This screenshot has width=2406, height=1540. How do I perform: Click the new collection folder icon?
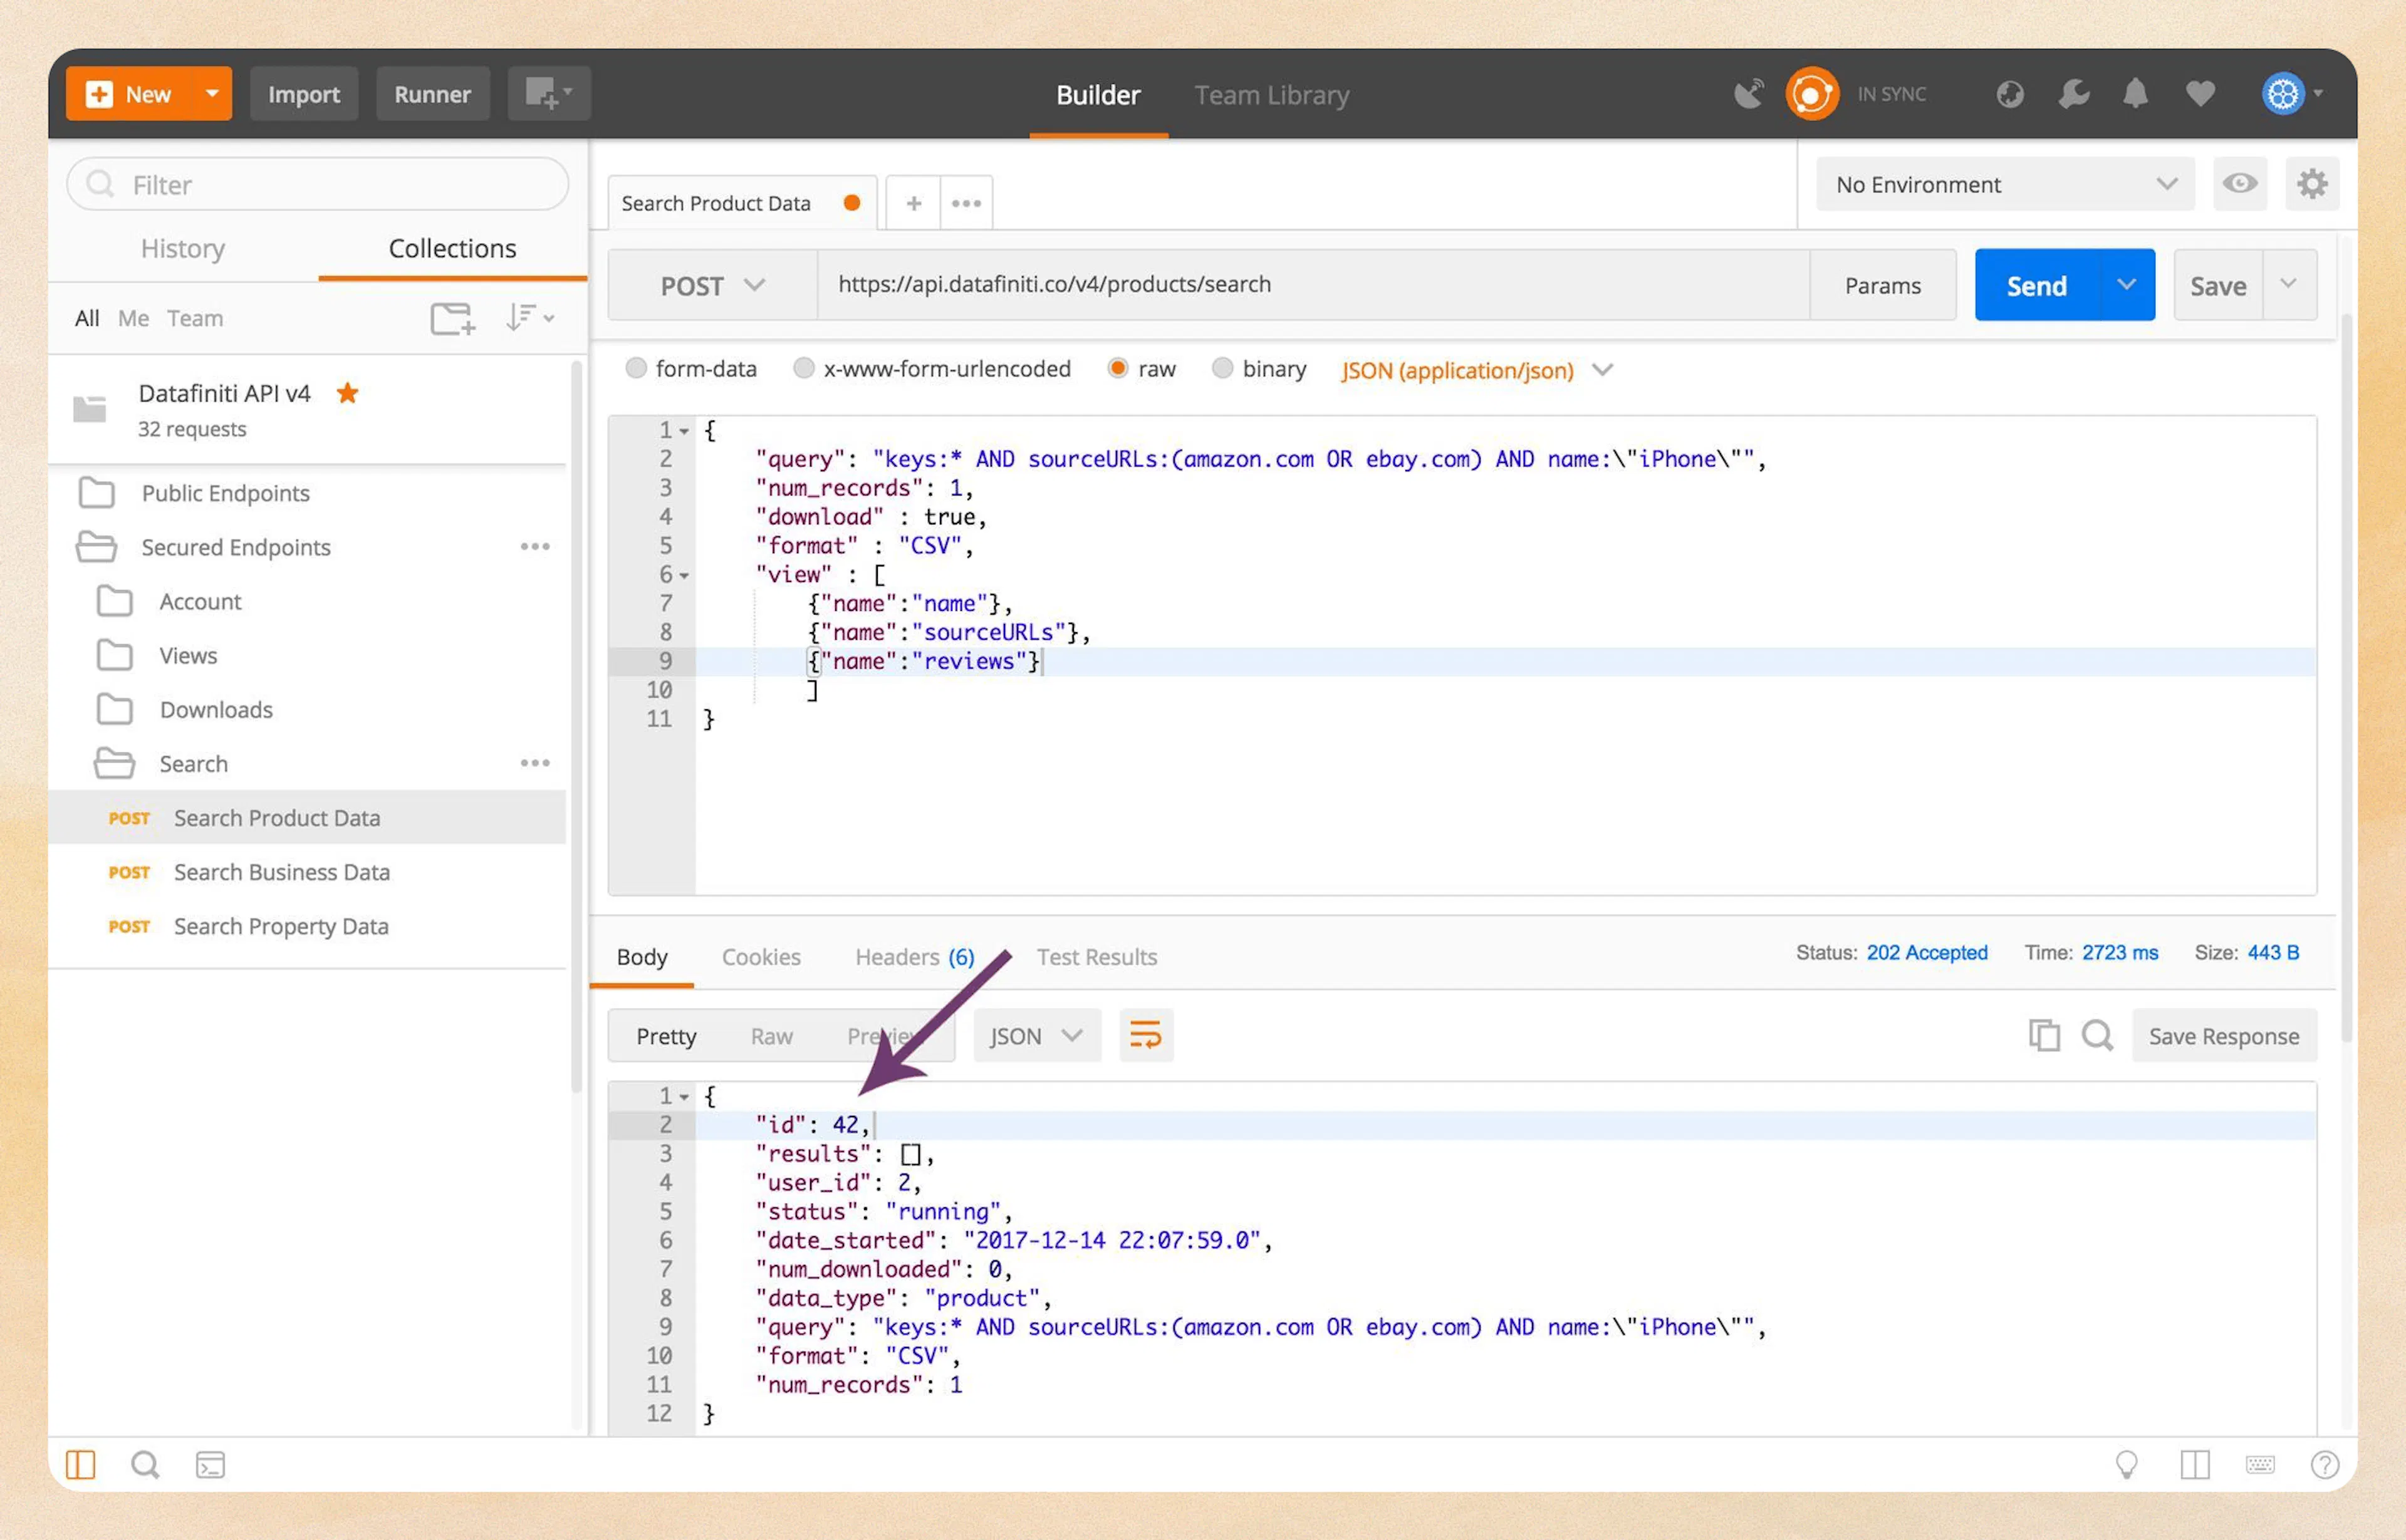pyautogui.click(x=452, y=318)
